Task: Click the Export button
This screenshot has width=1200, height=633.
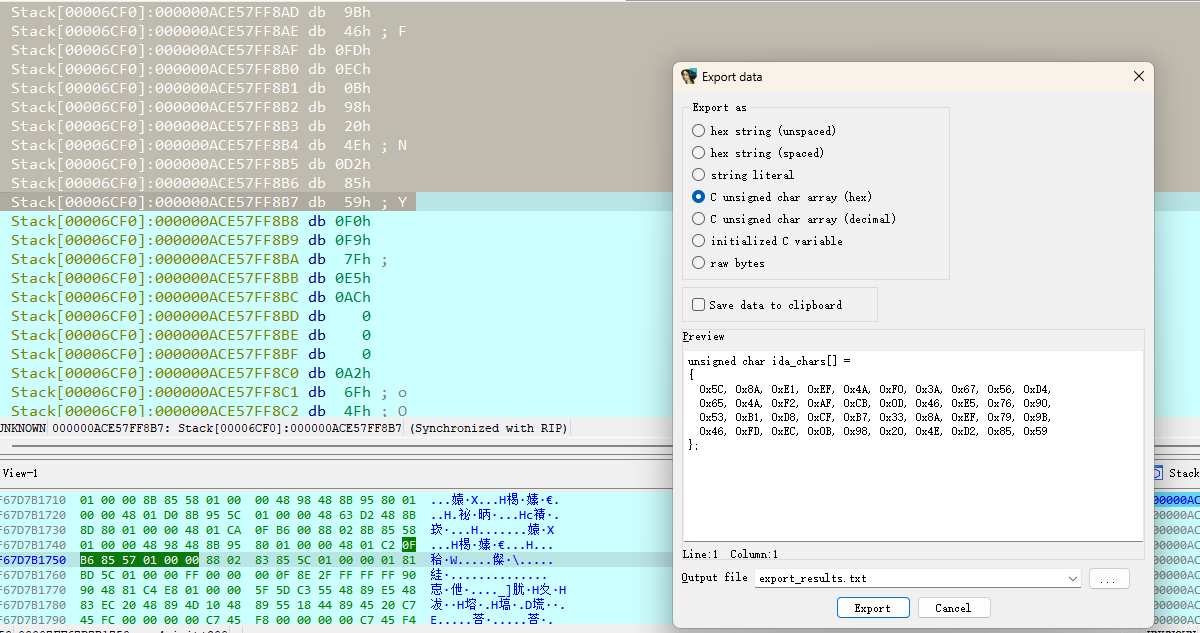Action: point(872,608)
